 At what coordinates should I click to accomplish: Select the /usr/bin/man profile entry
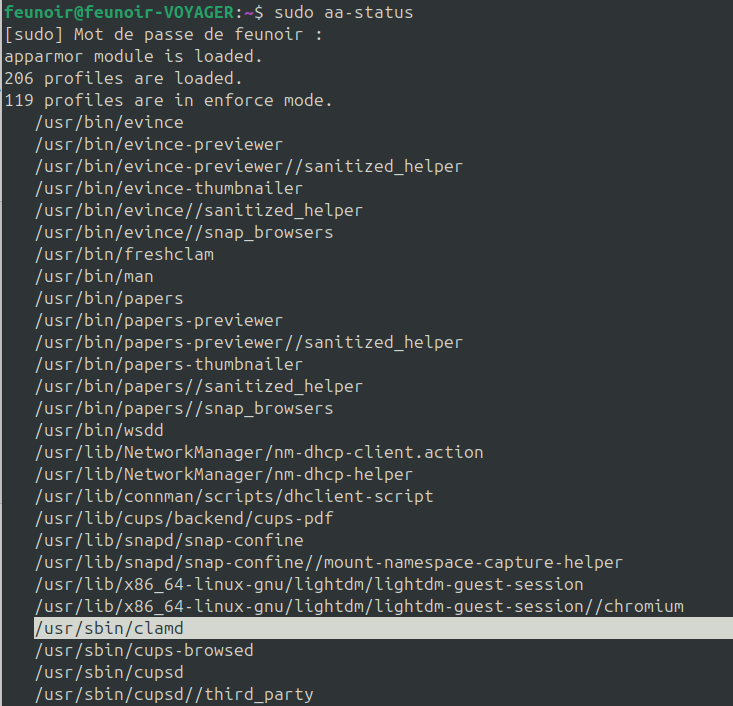point(94,276)
